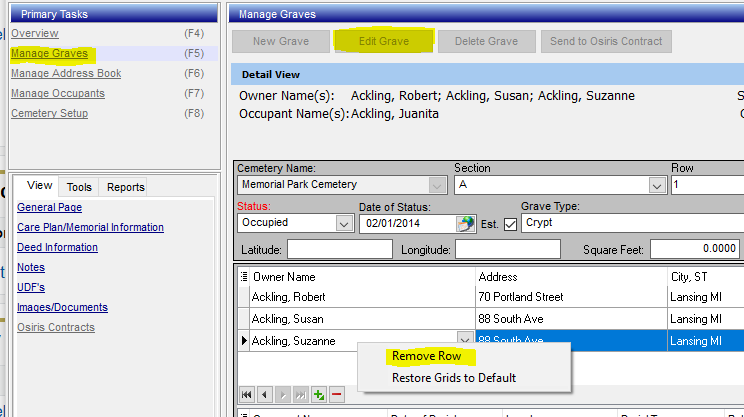Open the owner name dropdown for Ackling, Suzanne
This screenshot has height=417, width=744.
pyautogui.click(x=465, y=338)
